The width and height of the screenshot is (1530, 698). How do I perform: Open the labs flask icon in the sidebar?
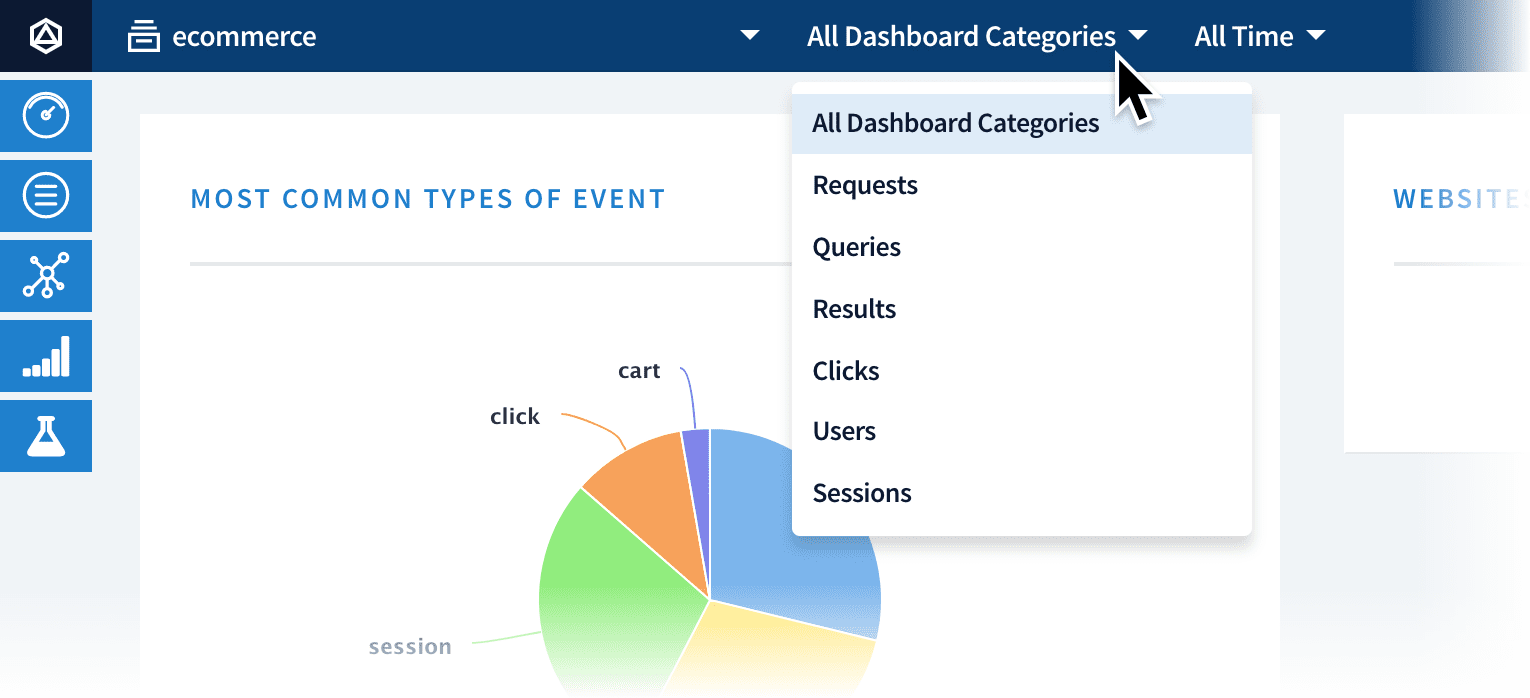click(x=46, y=436)
